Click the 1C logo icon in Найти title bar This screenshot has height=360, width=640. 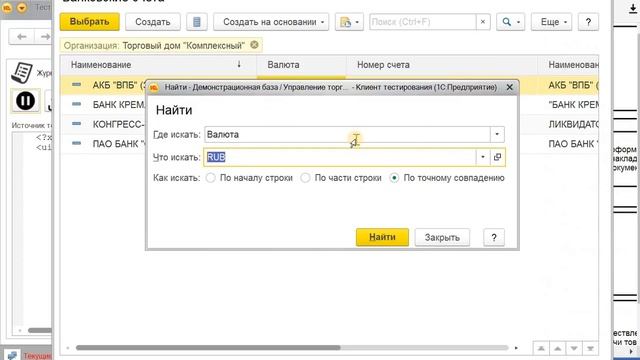coord(154,87)
